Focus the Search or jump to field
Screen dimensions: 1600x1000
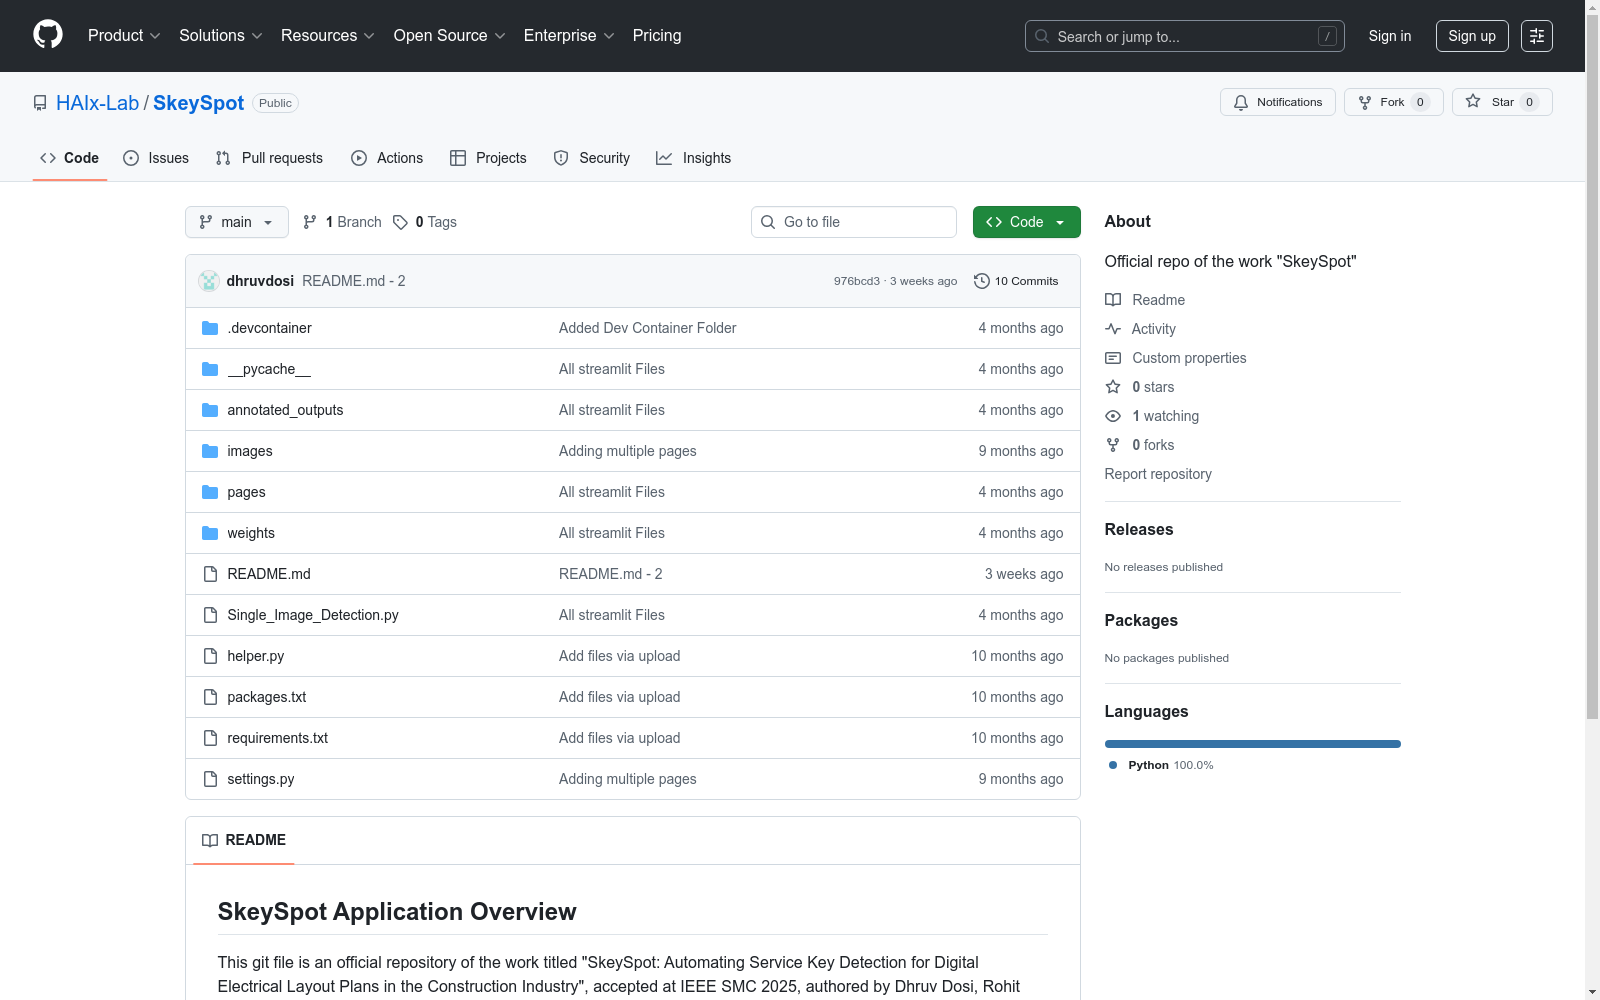click(1184, 36)
